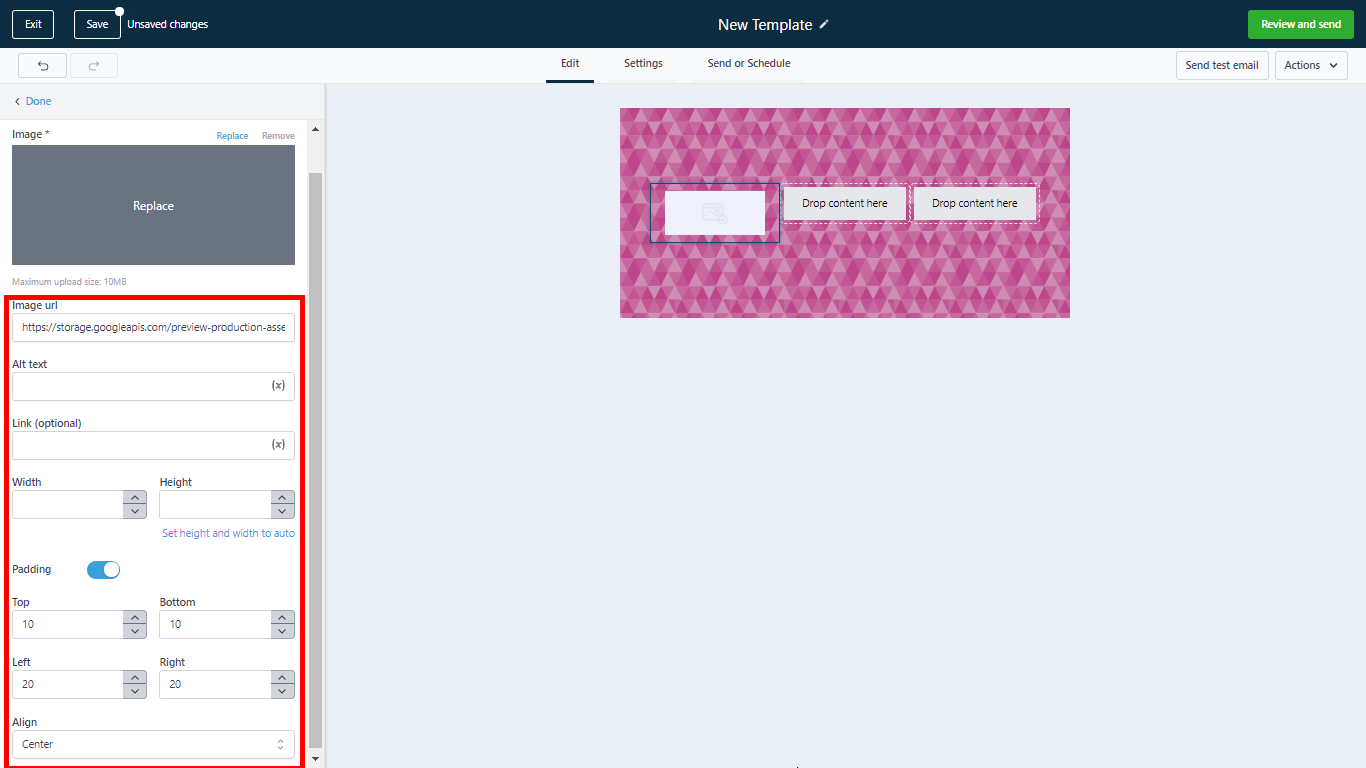Expand the Actions dropdown menu
The height and width of the screenshot is (768, 1366).
click(x=1311, y=66)
